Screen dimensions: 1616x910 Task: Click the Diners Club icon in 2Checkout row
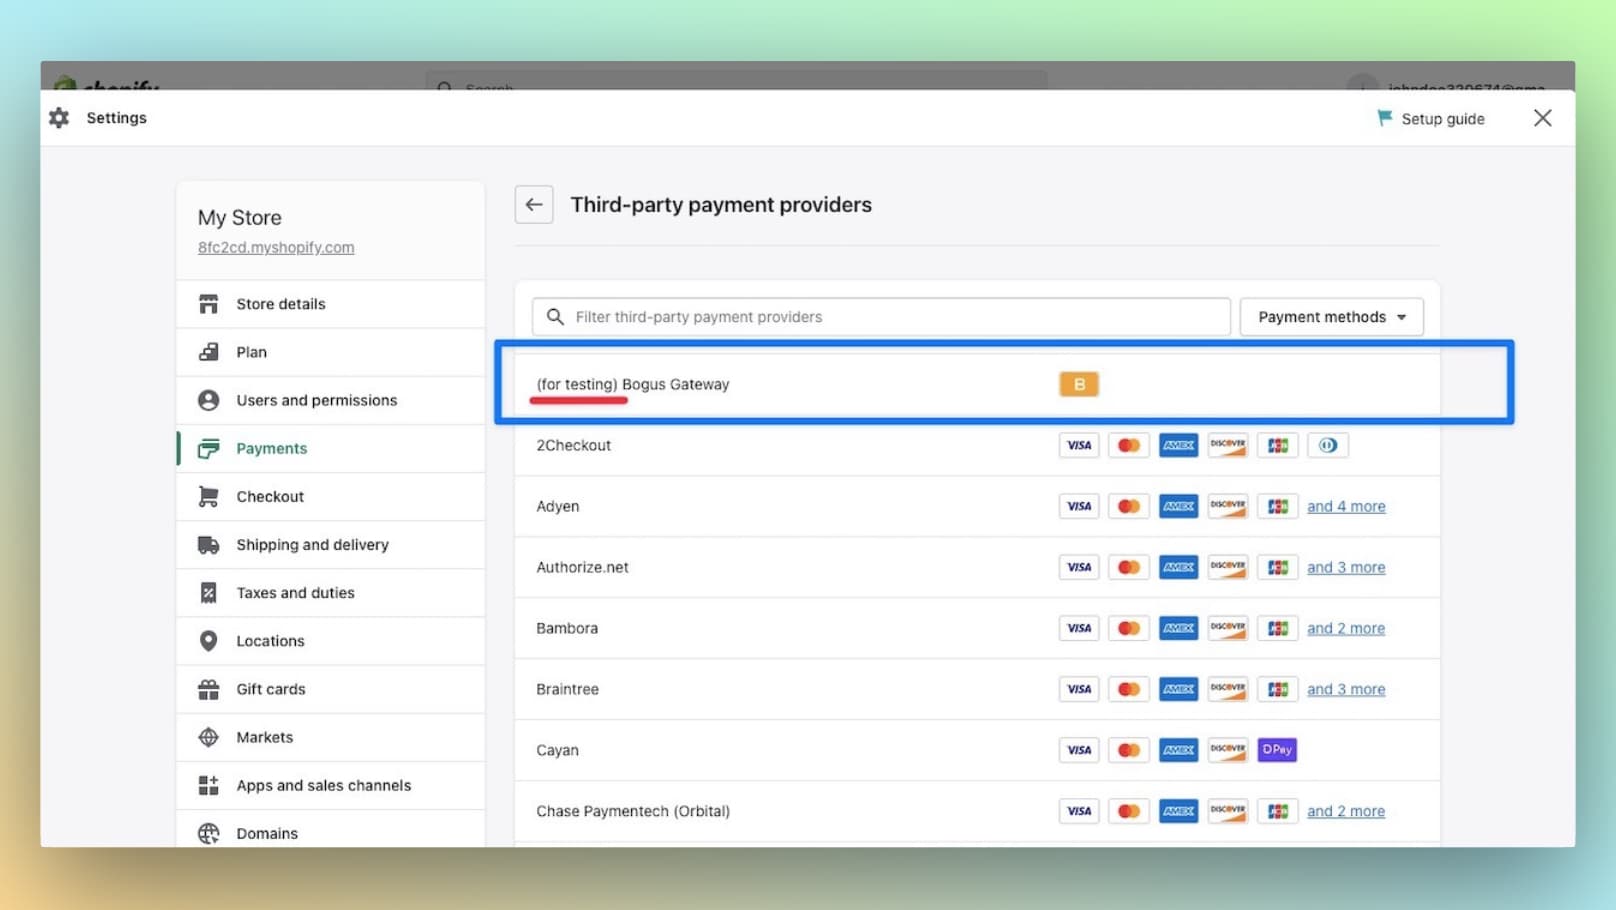click(x=1327, y=445)
